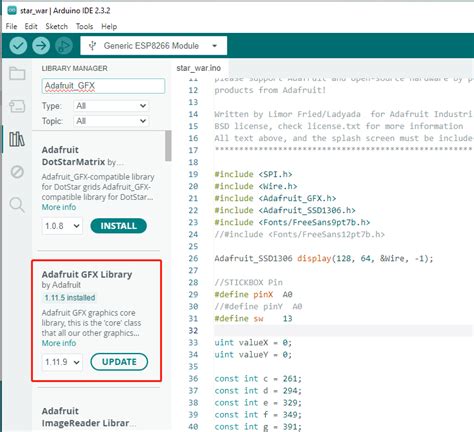Image resolution: width=474 pixels, height=432 pixels.
Task: Click the Adafruit_GFX library search field
Action: 103,86
